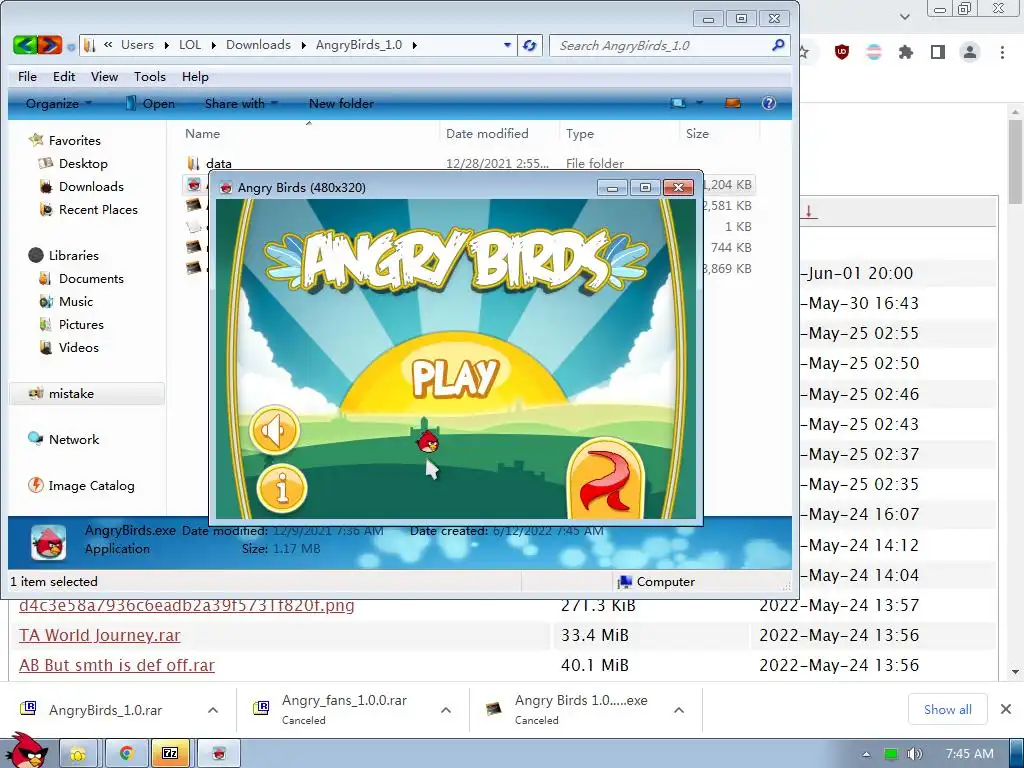Image resolution: width=1024 pixels, height=768 pixels.
Task: Open the address bar history dropdown
Action: tap(507, 45)
